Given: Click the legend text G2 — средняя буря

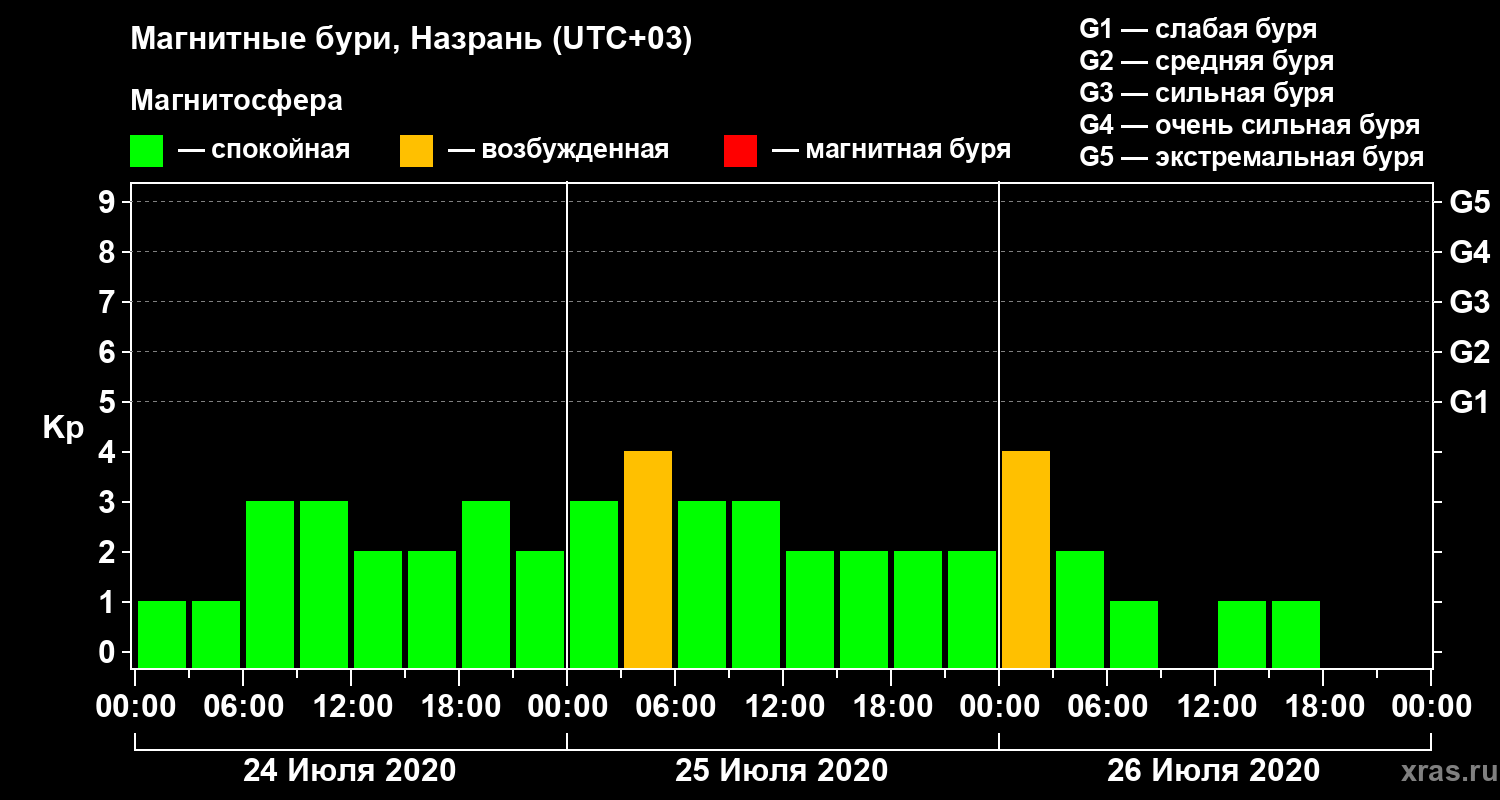Looking at the screenshot, I should 1207,61.
